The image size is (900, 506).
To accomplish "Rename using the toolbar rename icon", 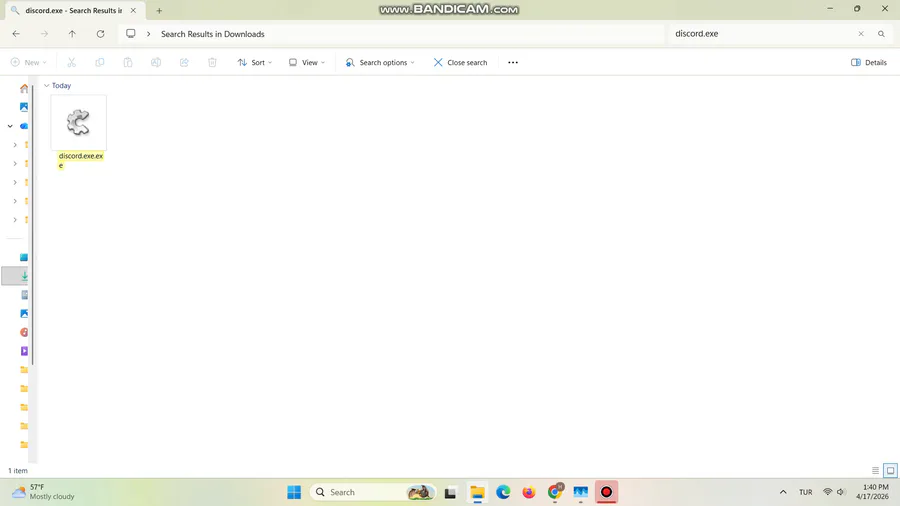I will tap(156, 63).
